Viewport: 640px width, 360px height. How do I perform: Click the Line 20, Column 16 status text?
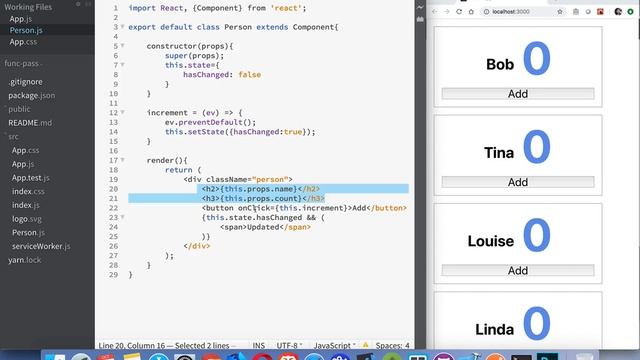131,345
